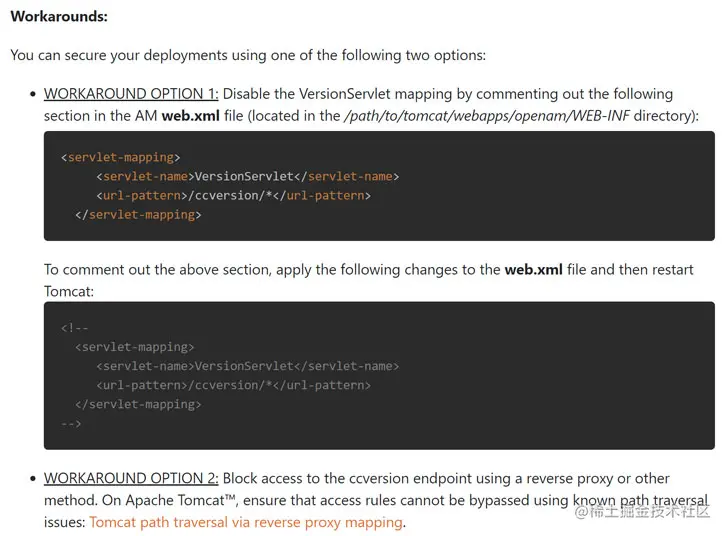The image size is (727, 536).
Task: Click the second bullet point marker
Action: click(32, 479)
